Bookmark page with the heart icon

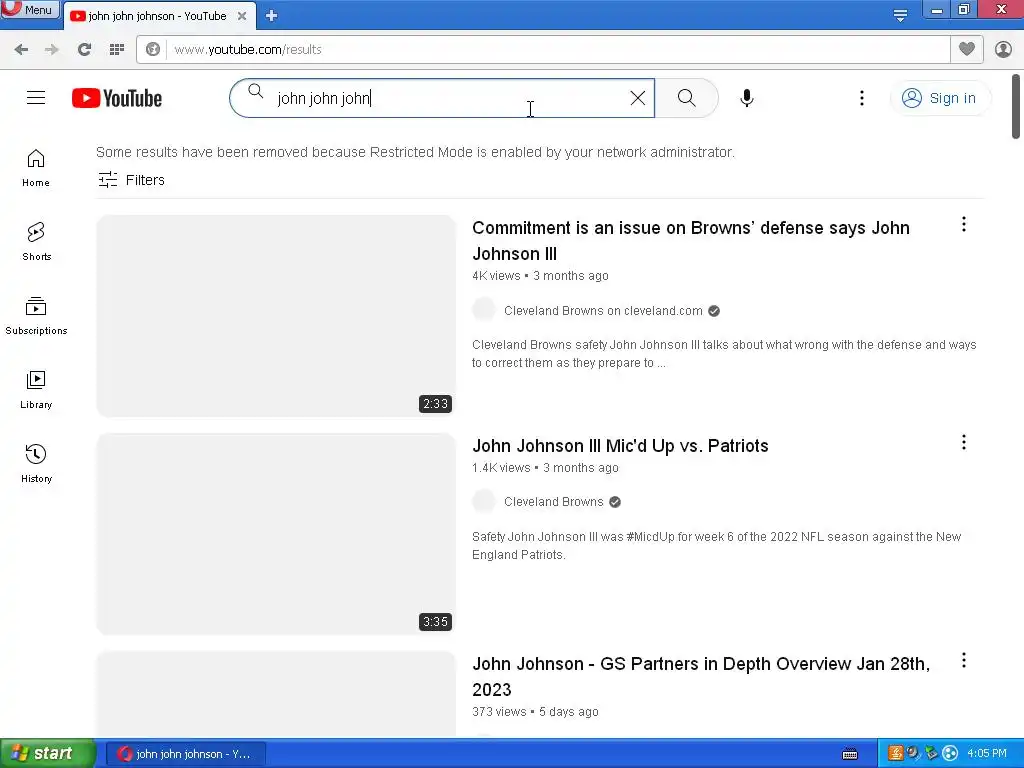[x=967, y=49]
